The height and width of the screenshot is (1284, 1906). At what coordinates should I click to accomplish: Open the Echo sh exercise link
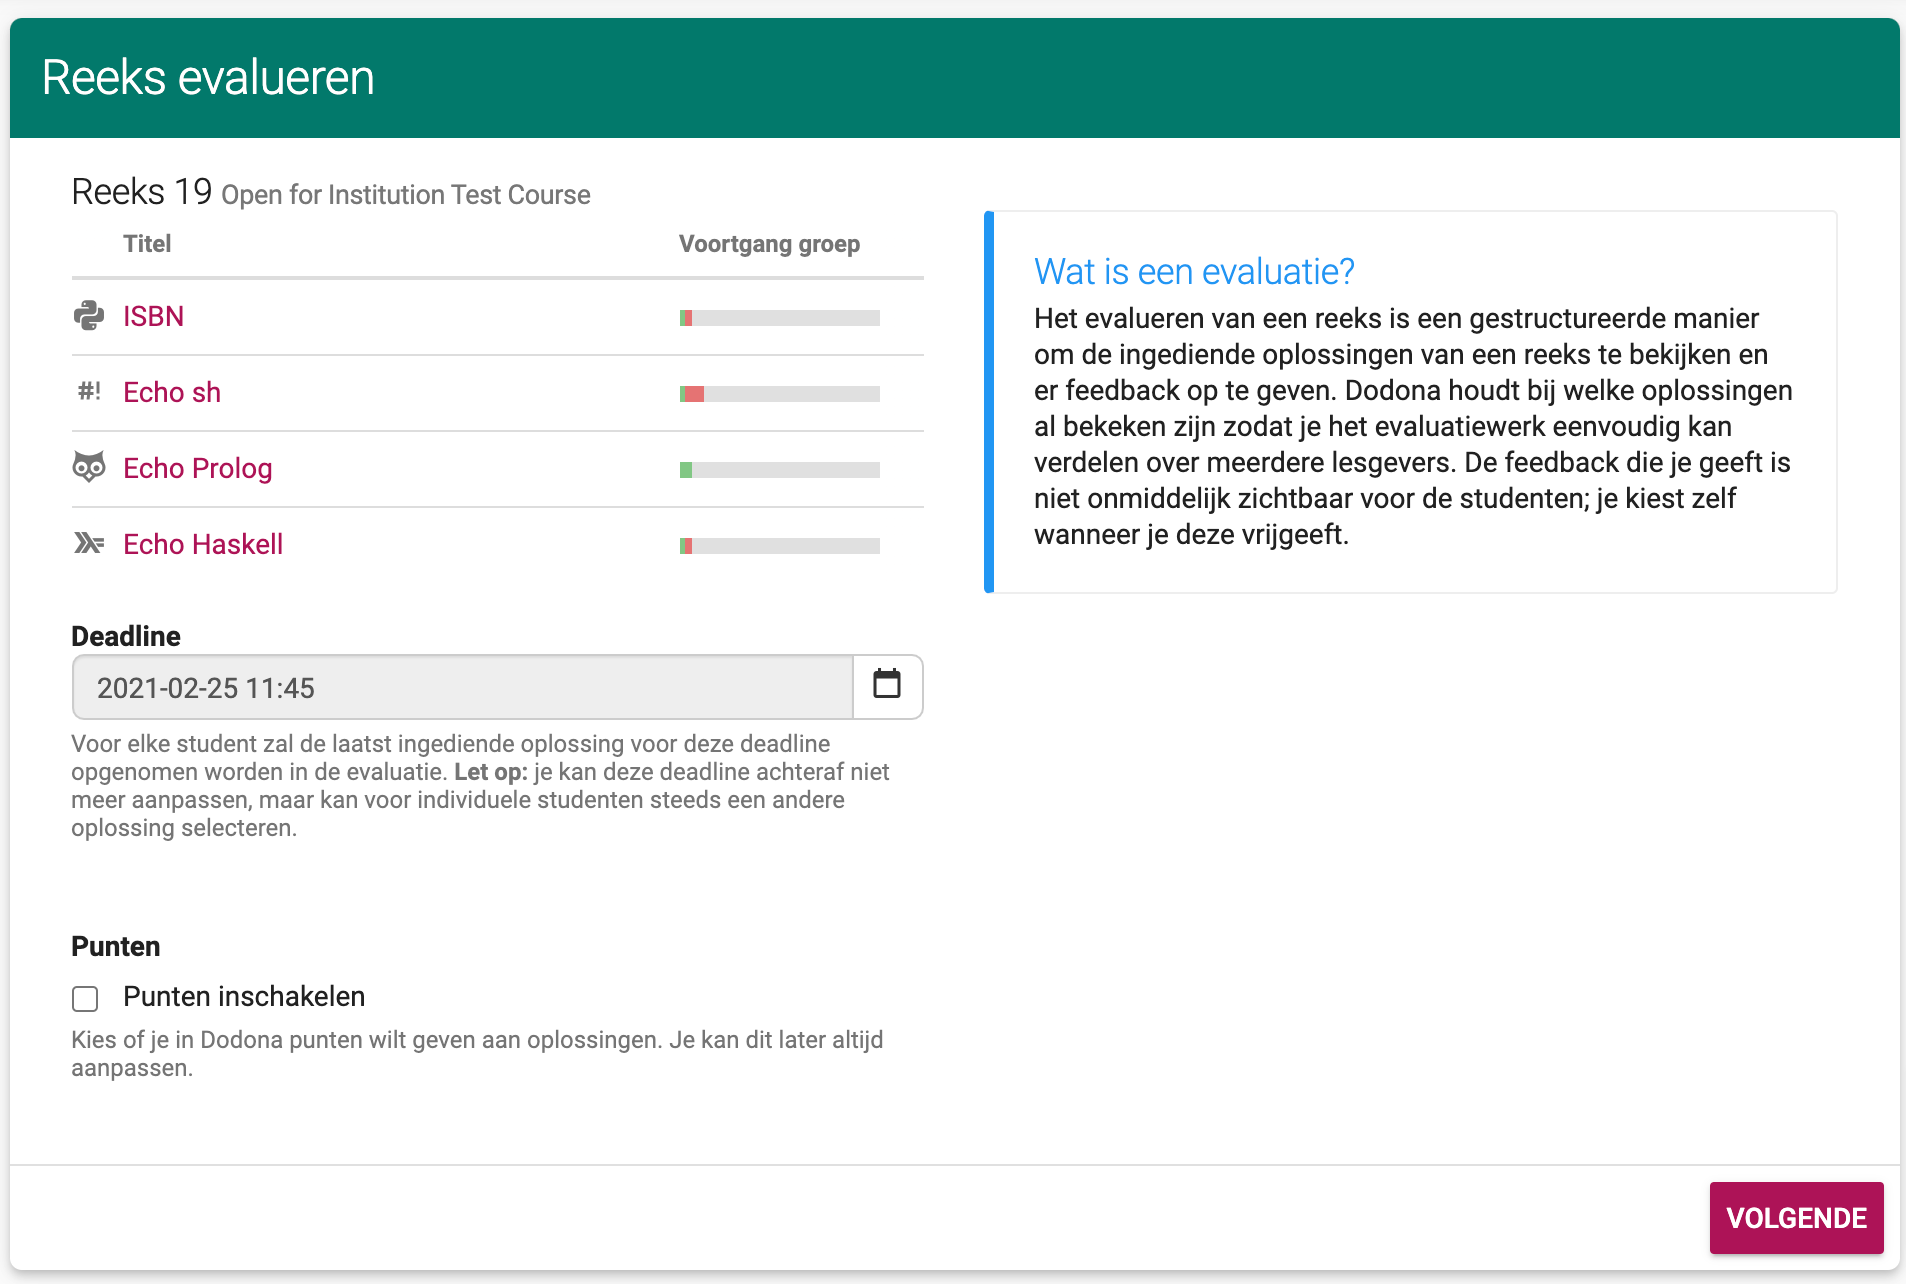pos(172,392)
